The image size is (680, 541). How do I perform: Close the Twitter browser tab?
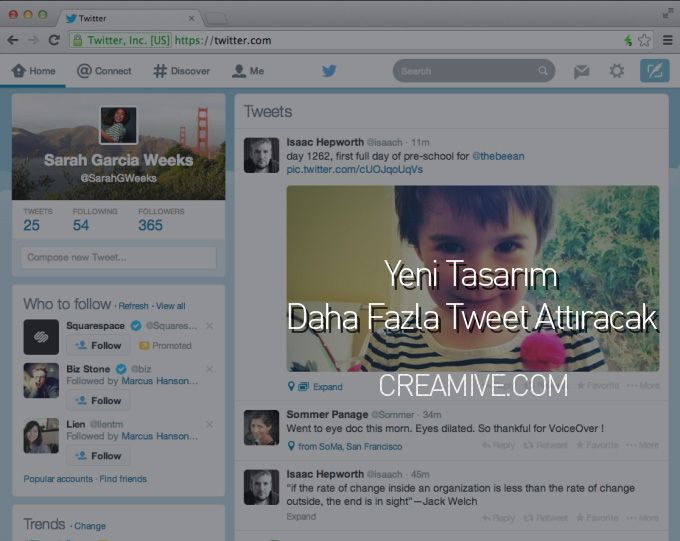point(191,18)
